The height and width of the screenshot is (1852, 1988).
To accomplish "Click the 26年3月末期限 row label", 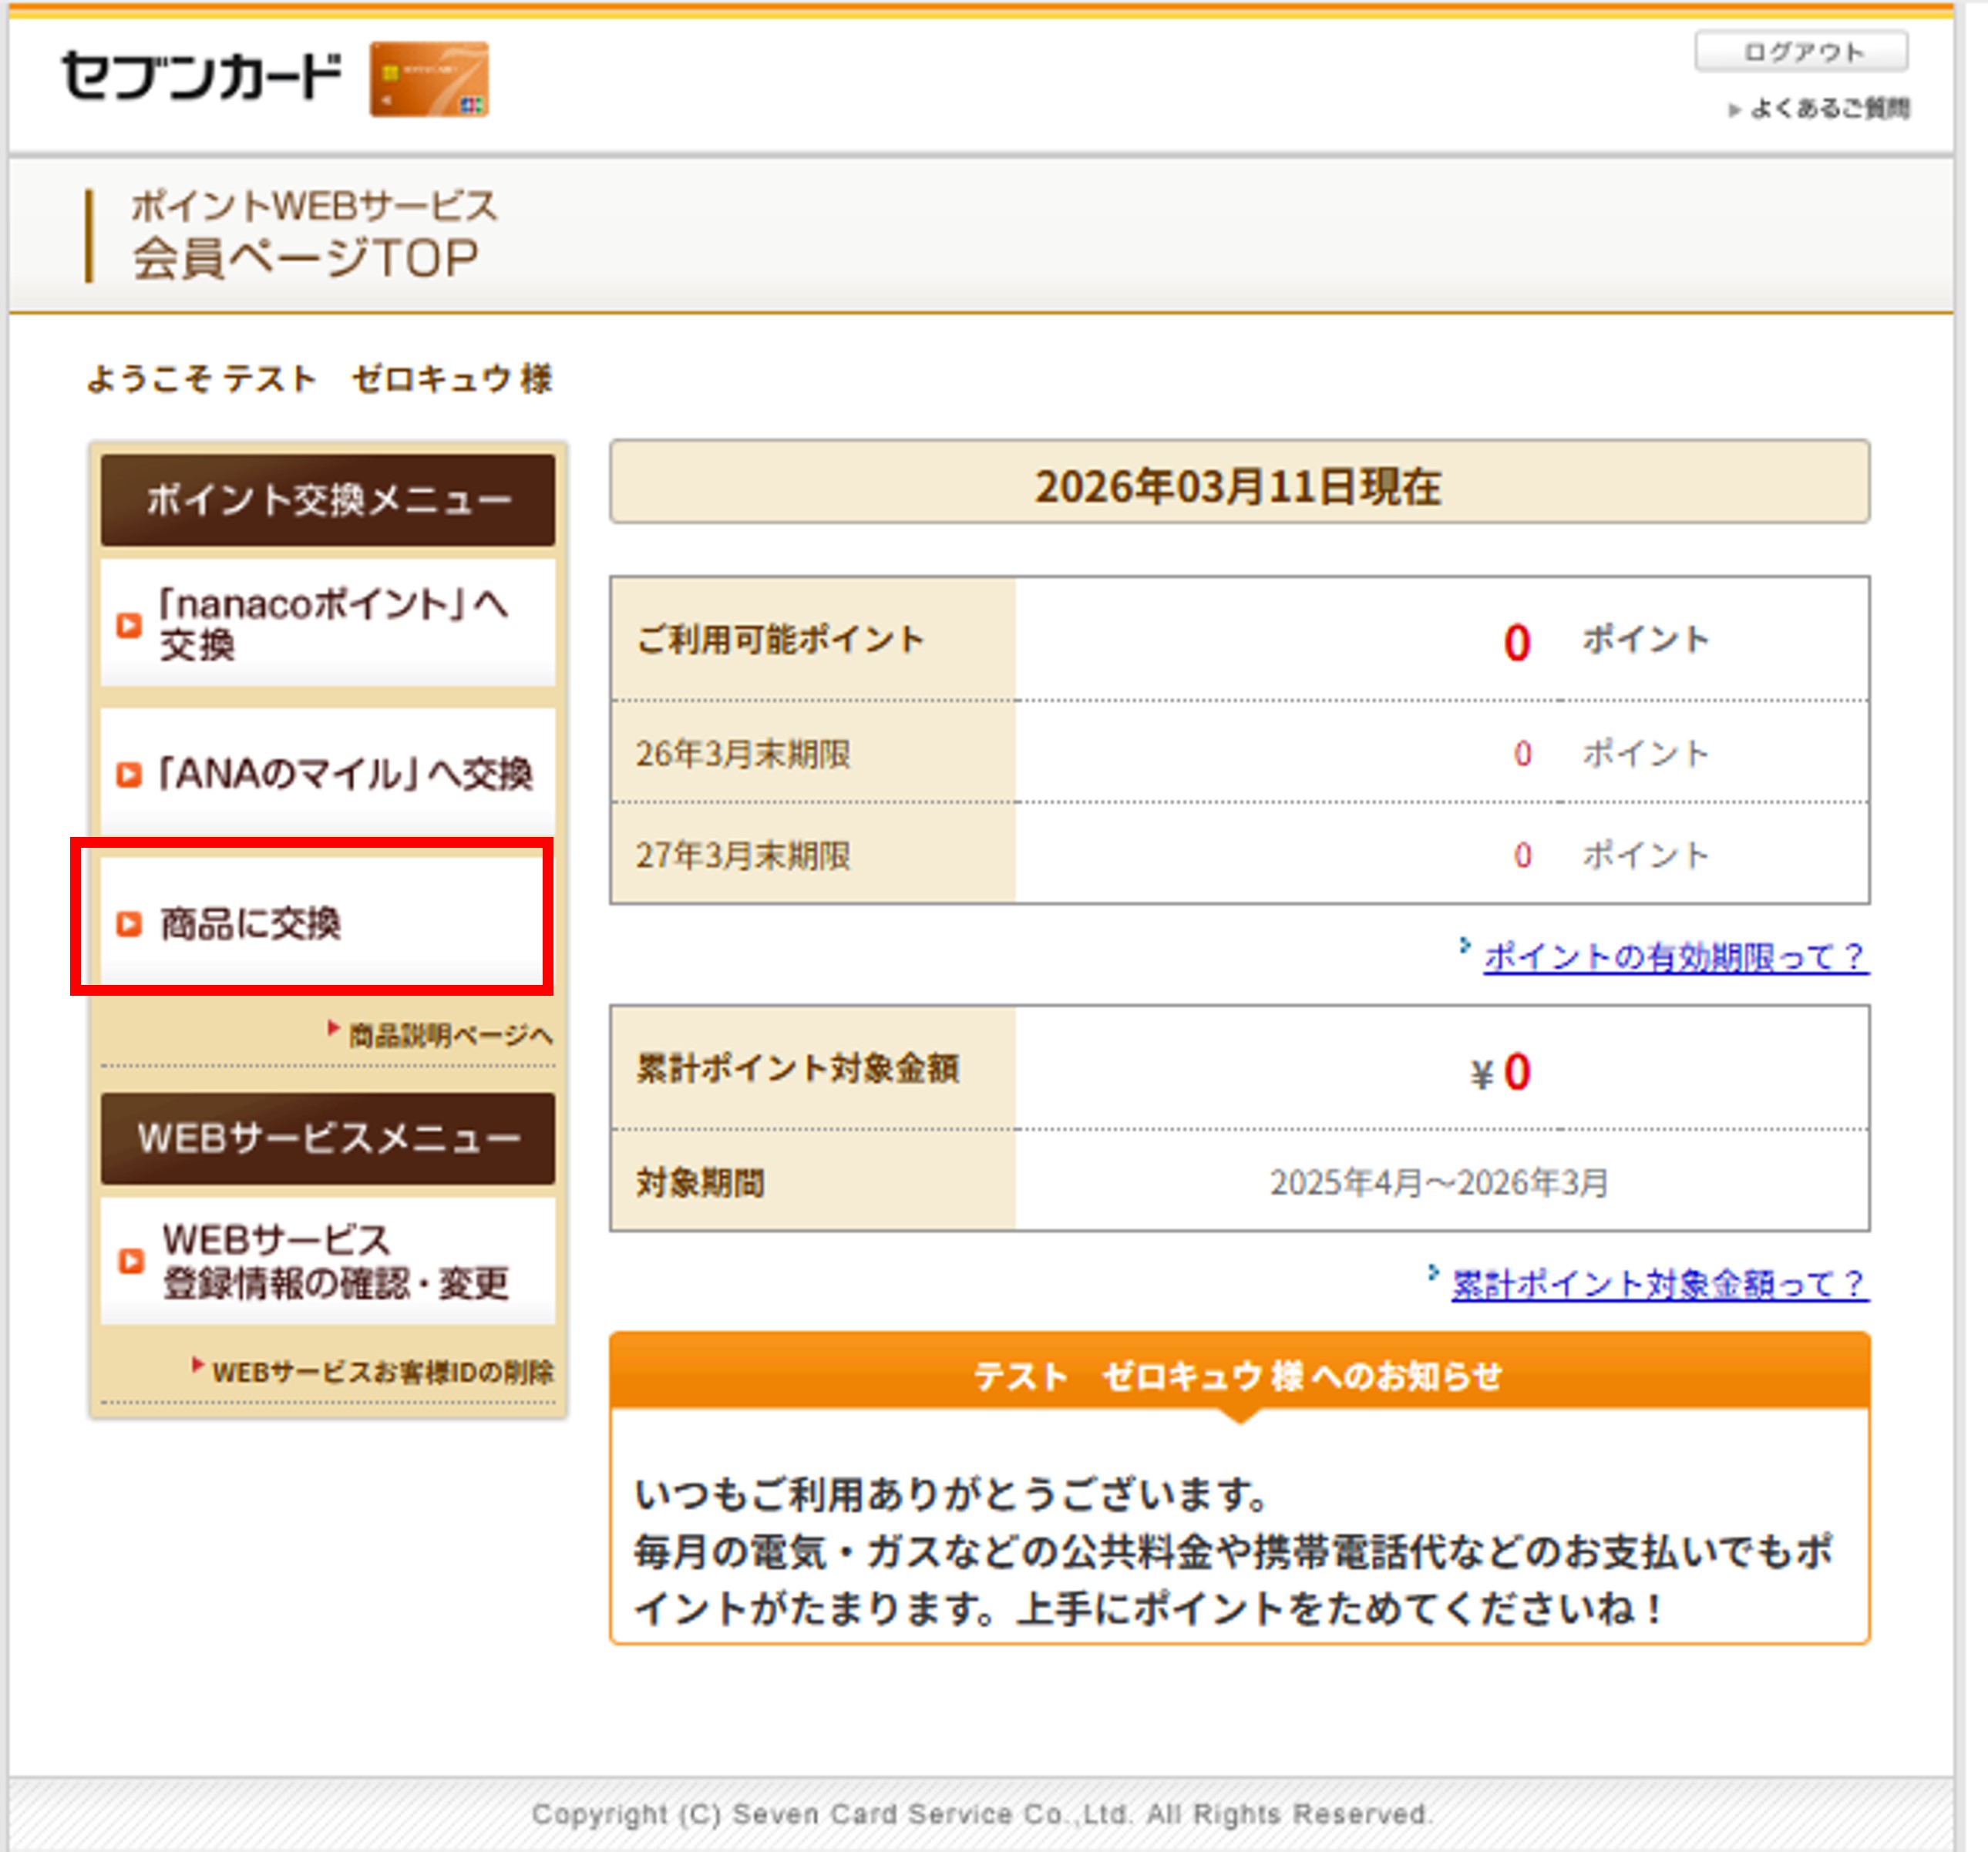I will click(743, 753).
